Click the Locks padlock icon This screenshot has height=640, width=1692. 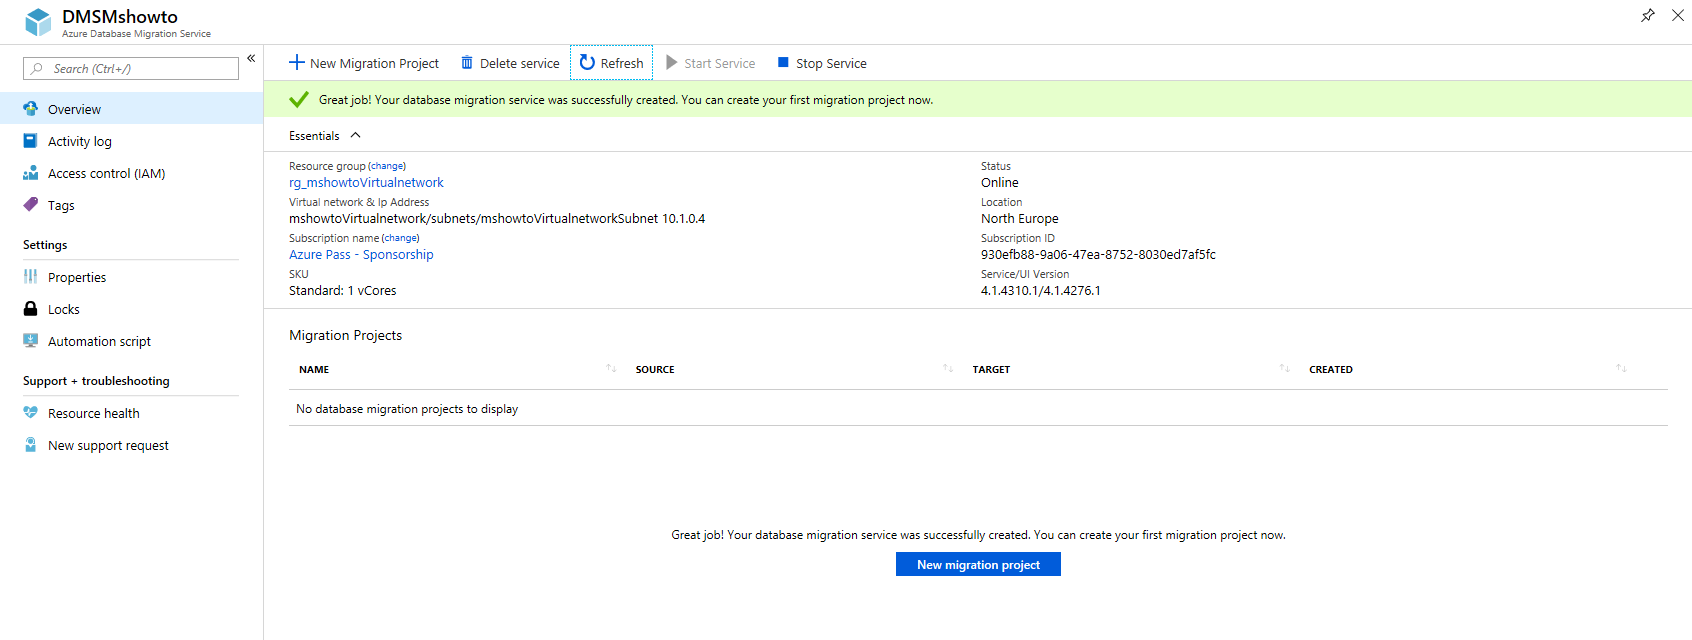pyautogui.click(x=31, y=309)
